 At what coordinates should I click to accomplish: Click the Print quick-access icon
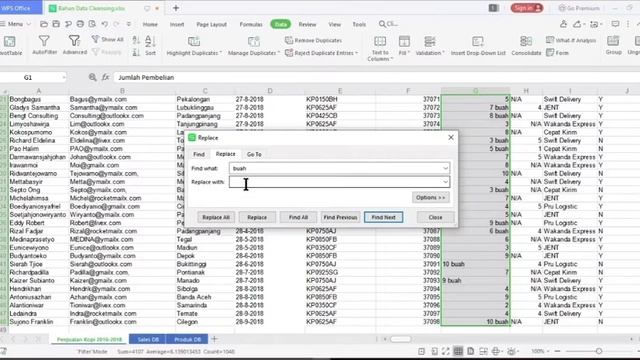(80, 24)
